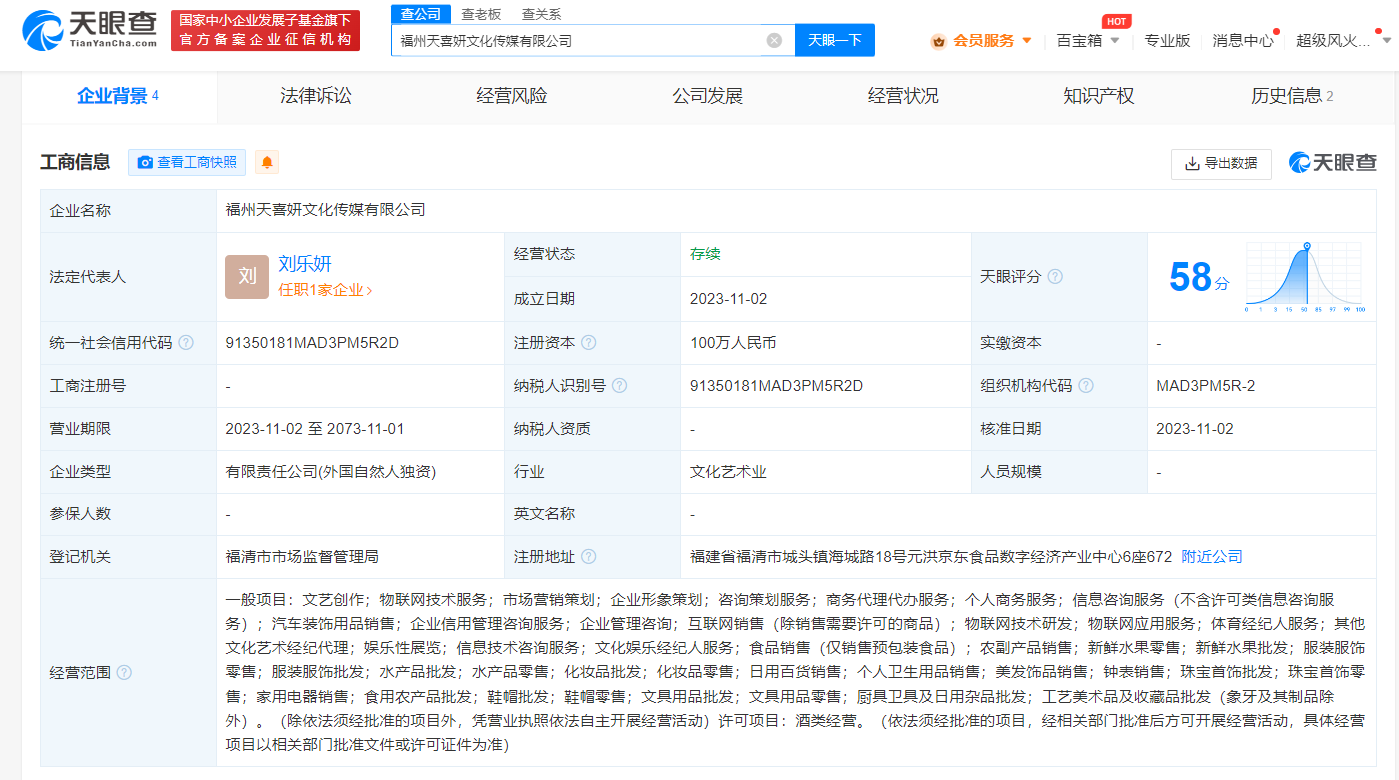Screen dimensions: 1399x780
Task: Click help icon beside 天眼评分
Action: pyautogui.click(x=1055, y=275)
